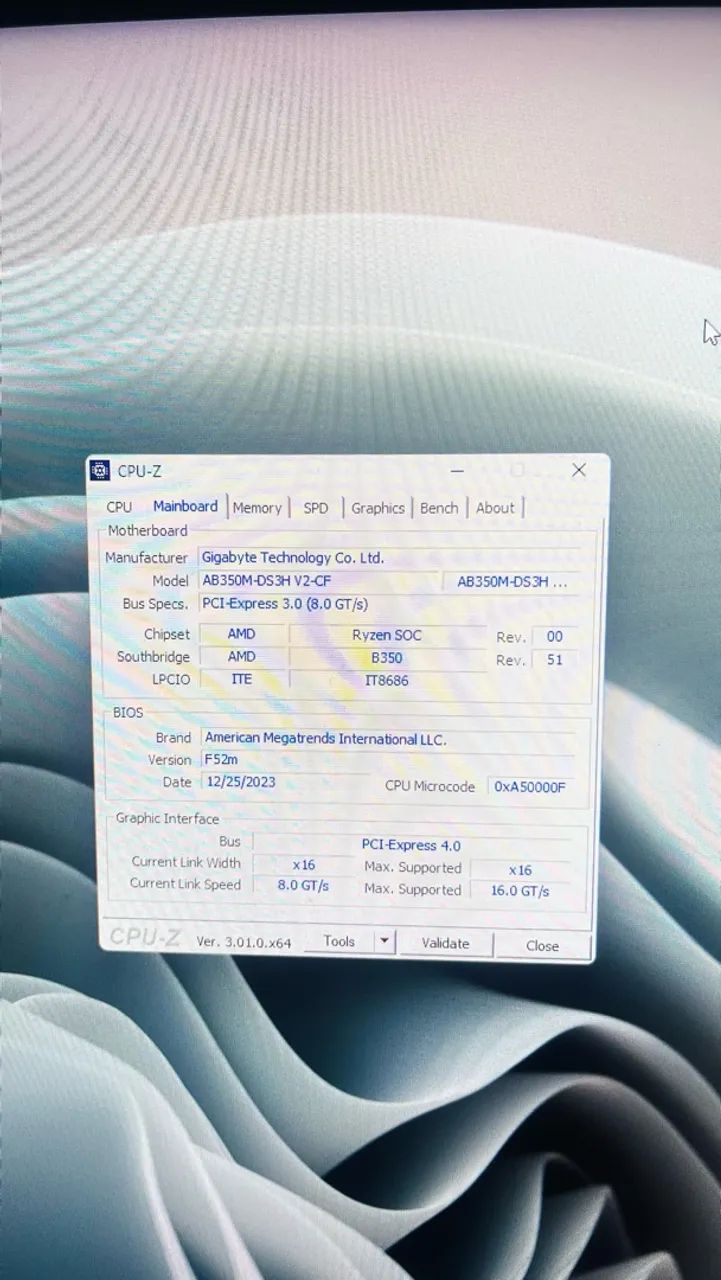Click Max. Supported speed 16.0 GT/s
The width and height of the screenshot is (721, 1280).
520,891
